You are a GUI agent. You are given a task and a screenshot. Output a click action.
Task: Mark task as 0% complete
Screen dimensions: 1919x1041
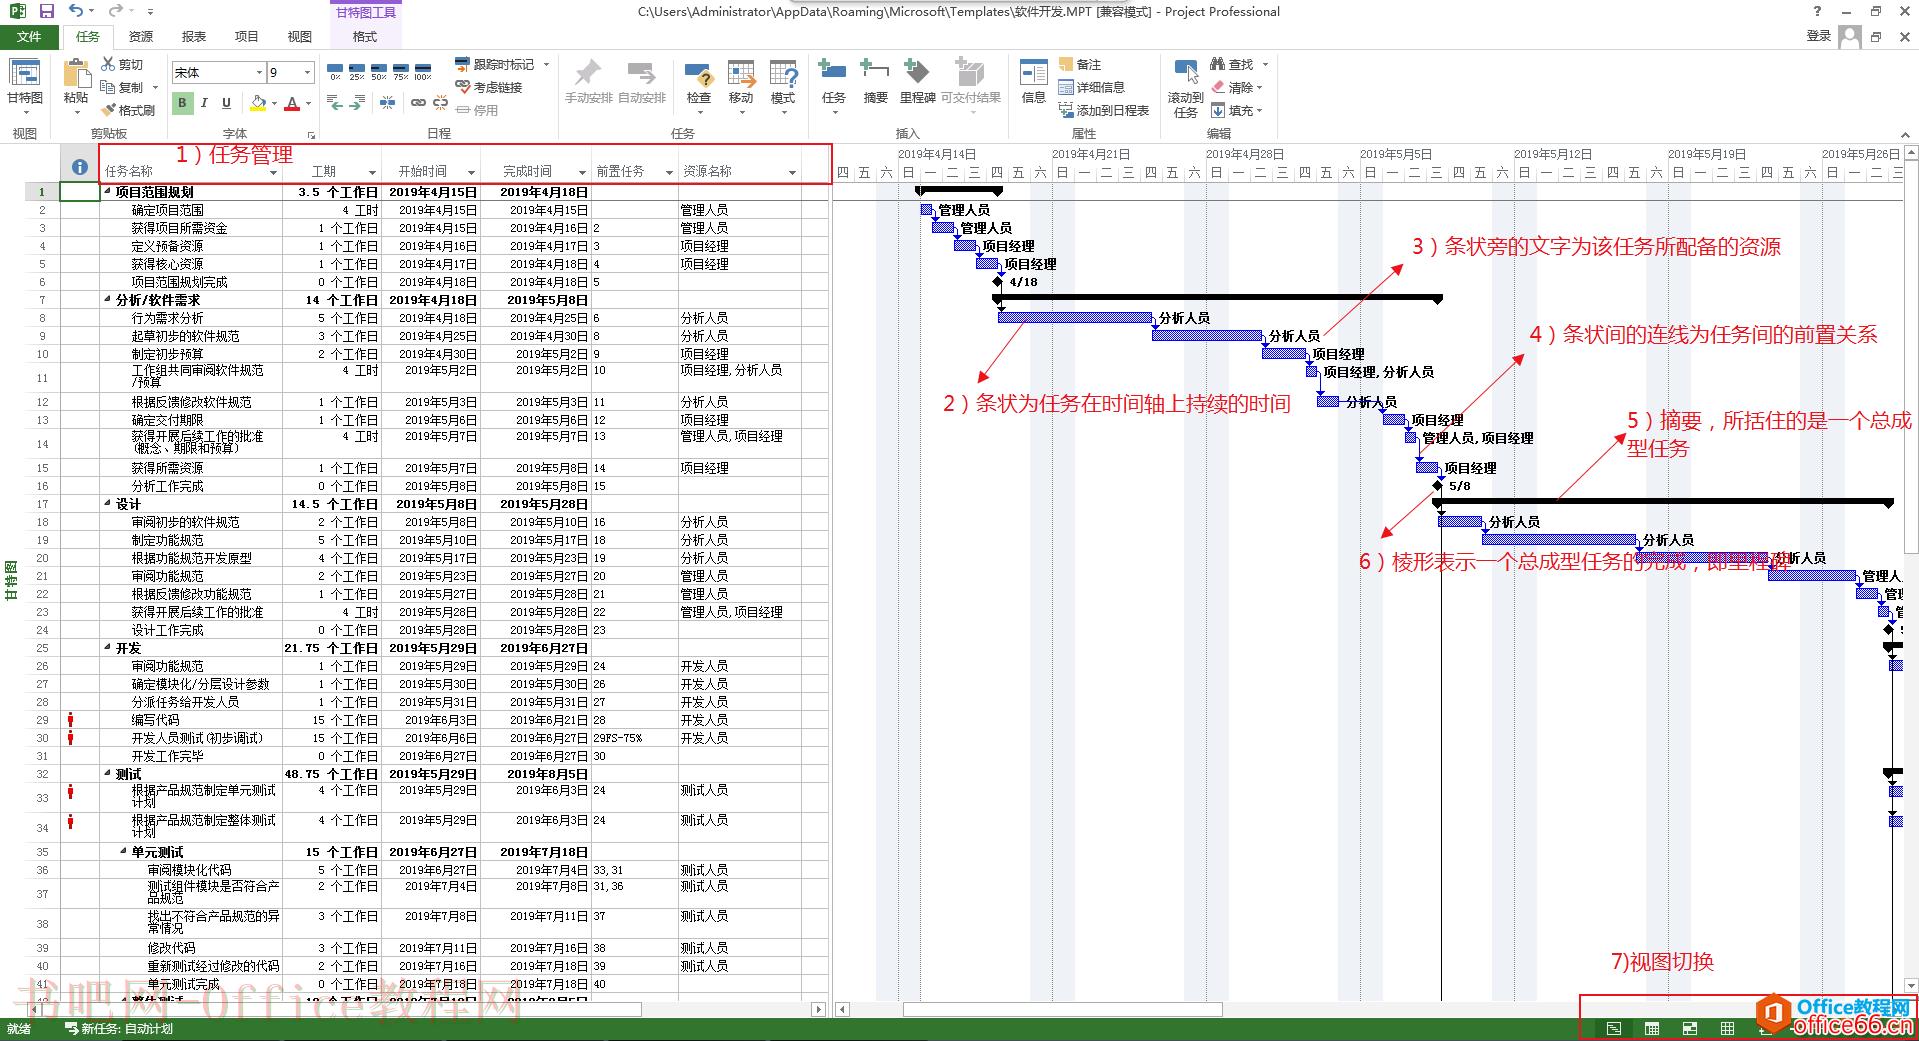pos(335,71)
